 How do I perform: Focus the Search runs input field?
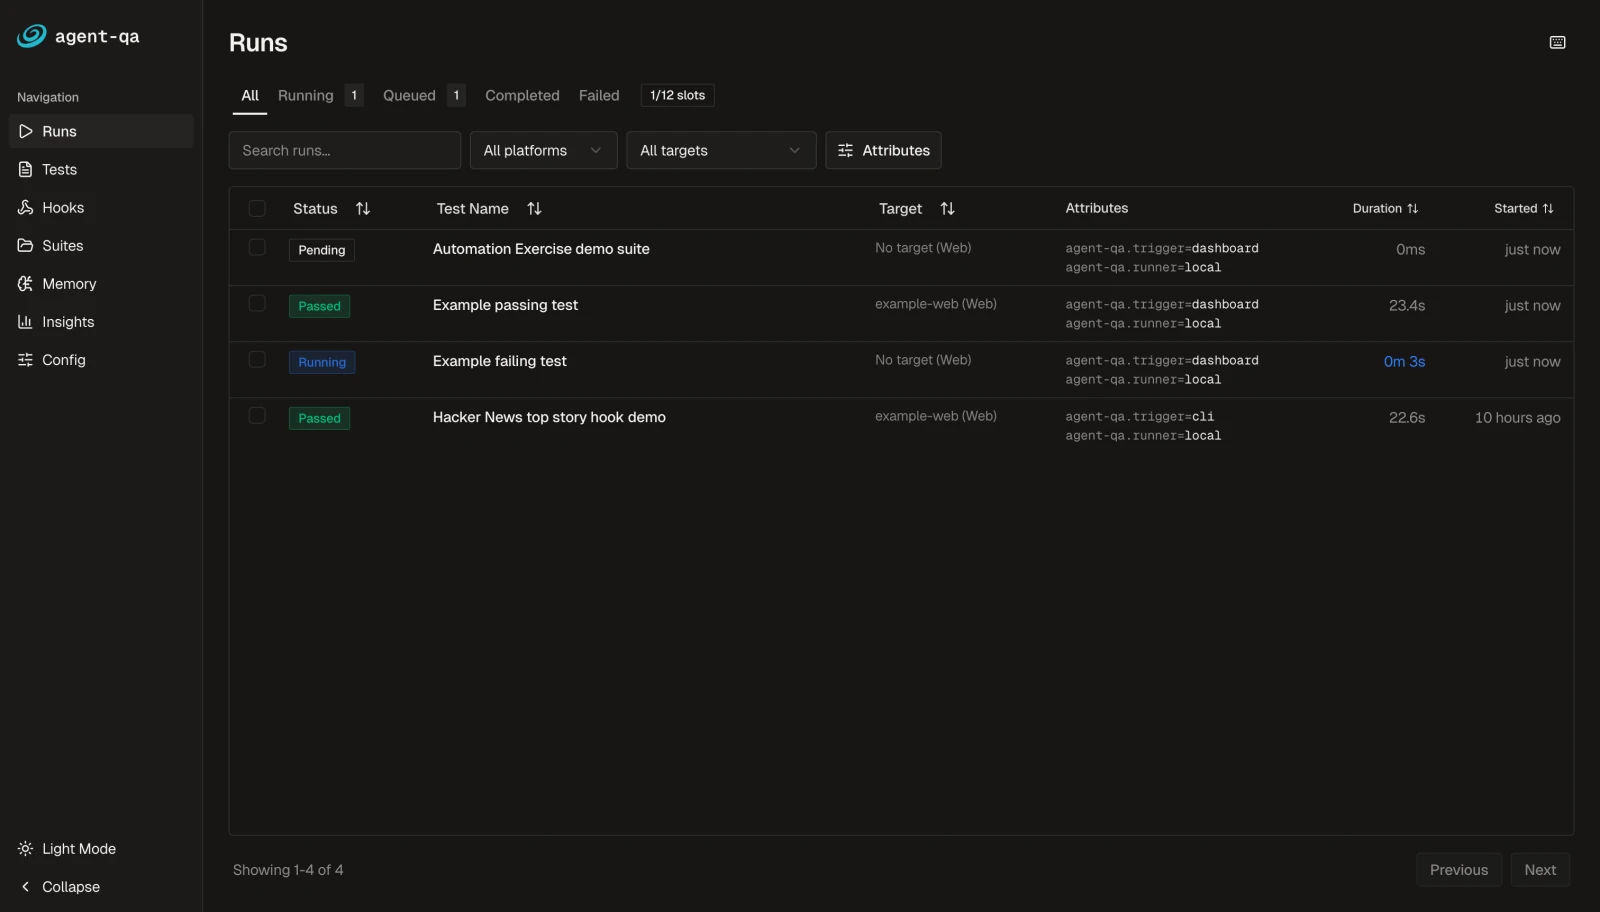click(345, 150)
